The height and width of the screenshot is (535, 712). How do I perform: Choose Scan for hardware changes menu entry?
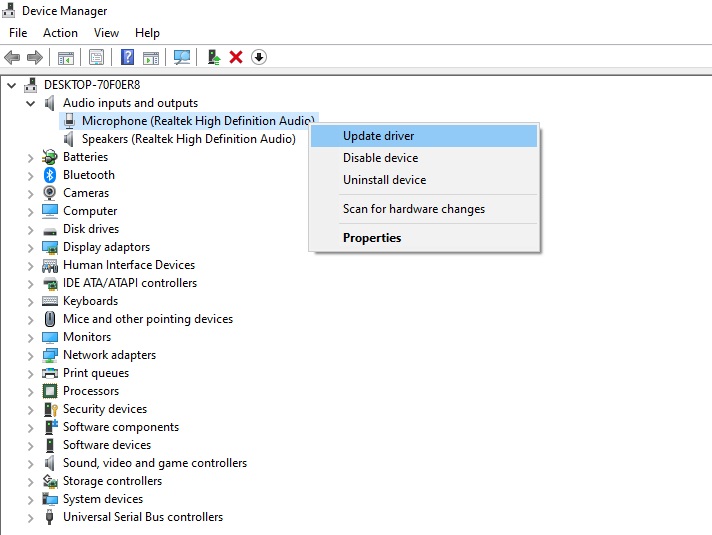424,209
